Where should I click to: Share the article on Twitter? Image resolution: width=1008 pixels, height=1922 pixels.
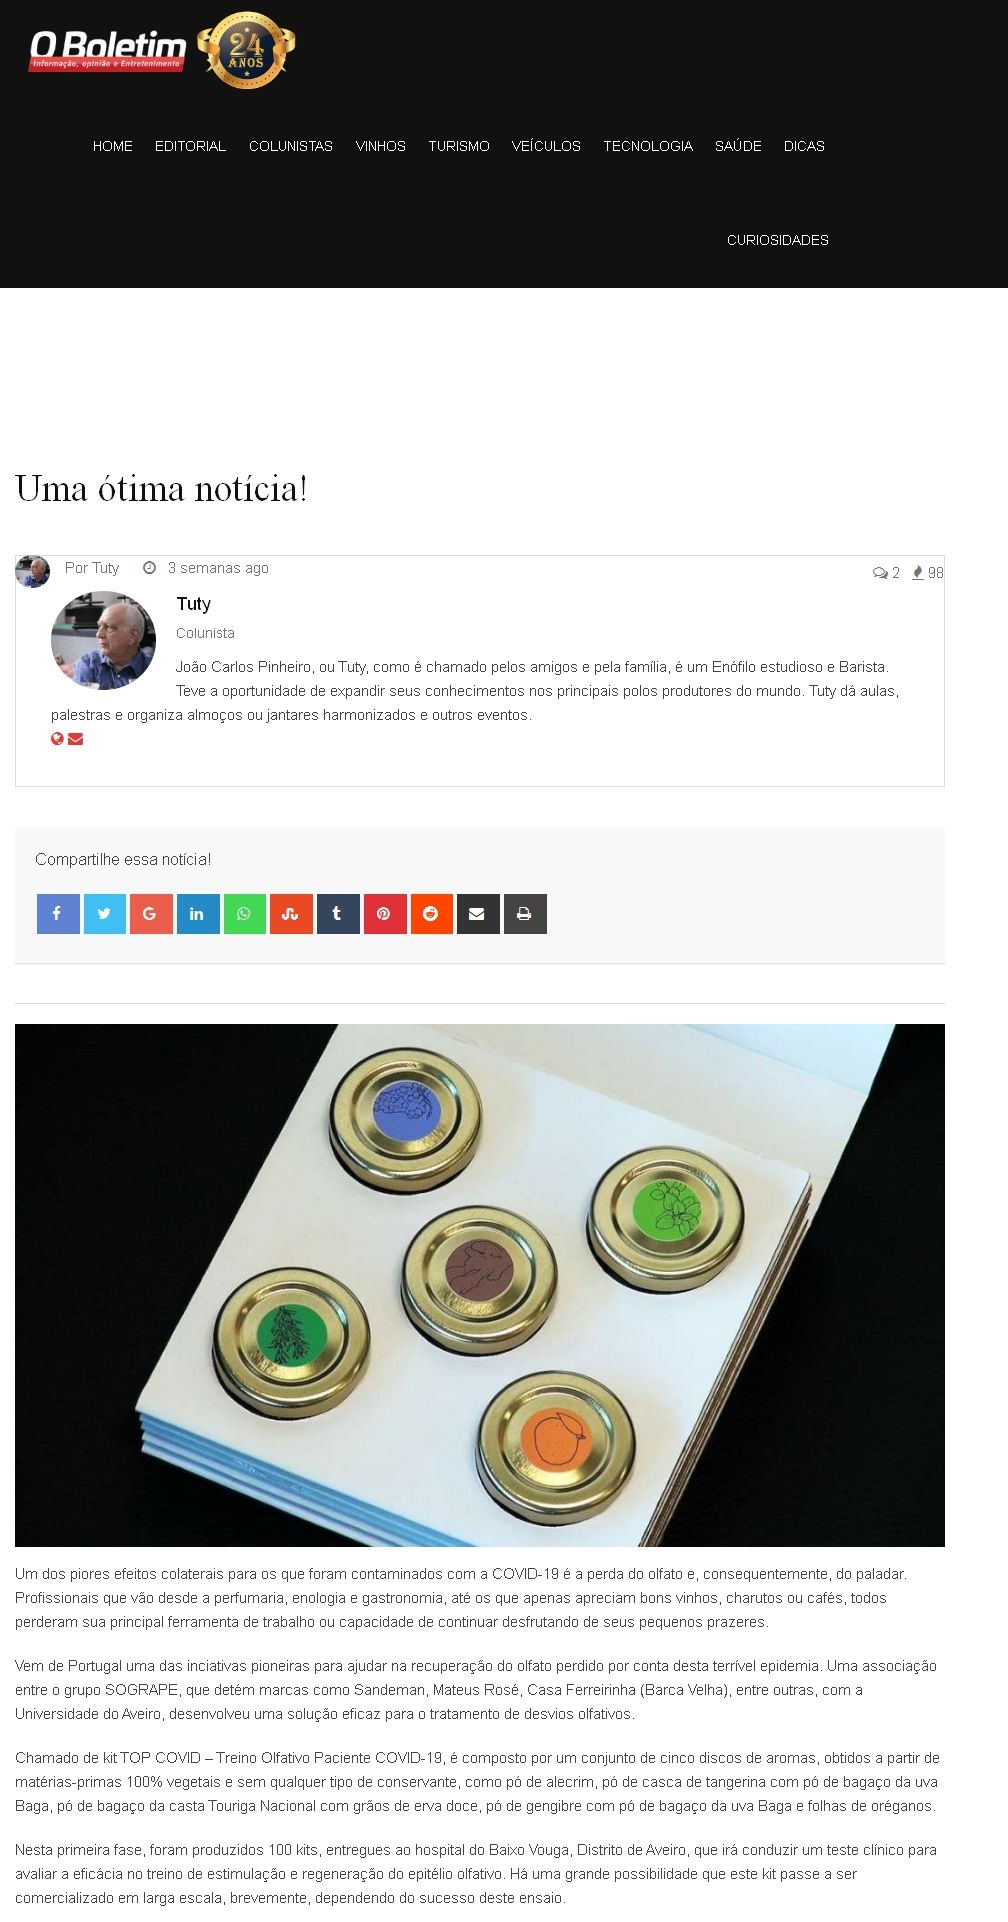105,914
